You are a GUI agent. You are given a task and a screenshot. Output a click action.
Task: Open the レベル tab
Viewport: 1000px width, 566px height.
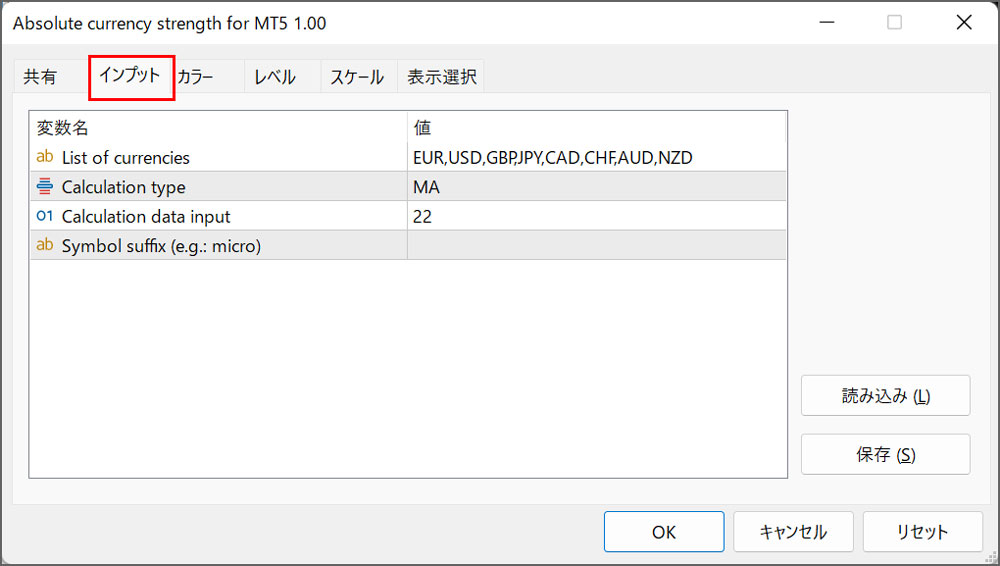click(x=274, y=77)
